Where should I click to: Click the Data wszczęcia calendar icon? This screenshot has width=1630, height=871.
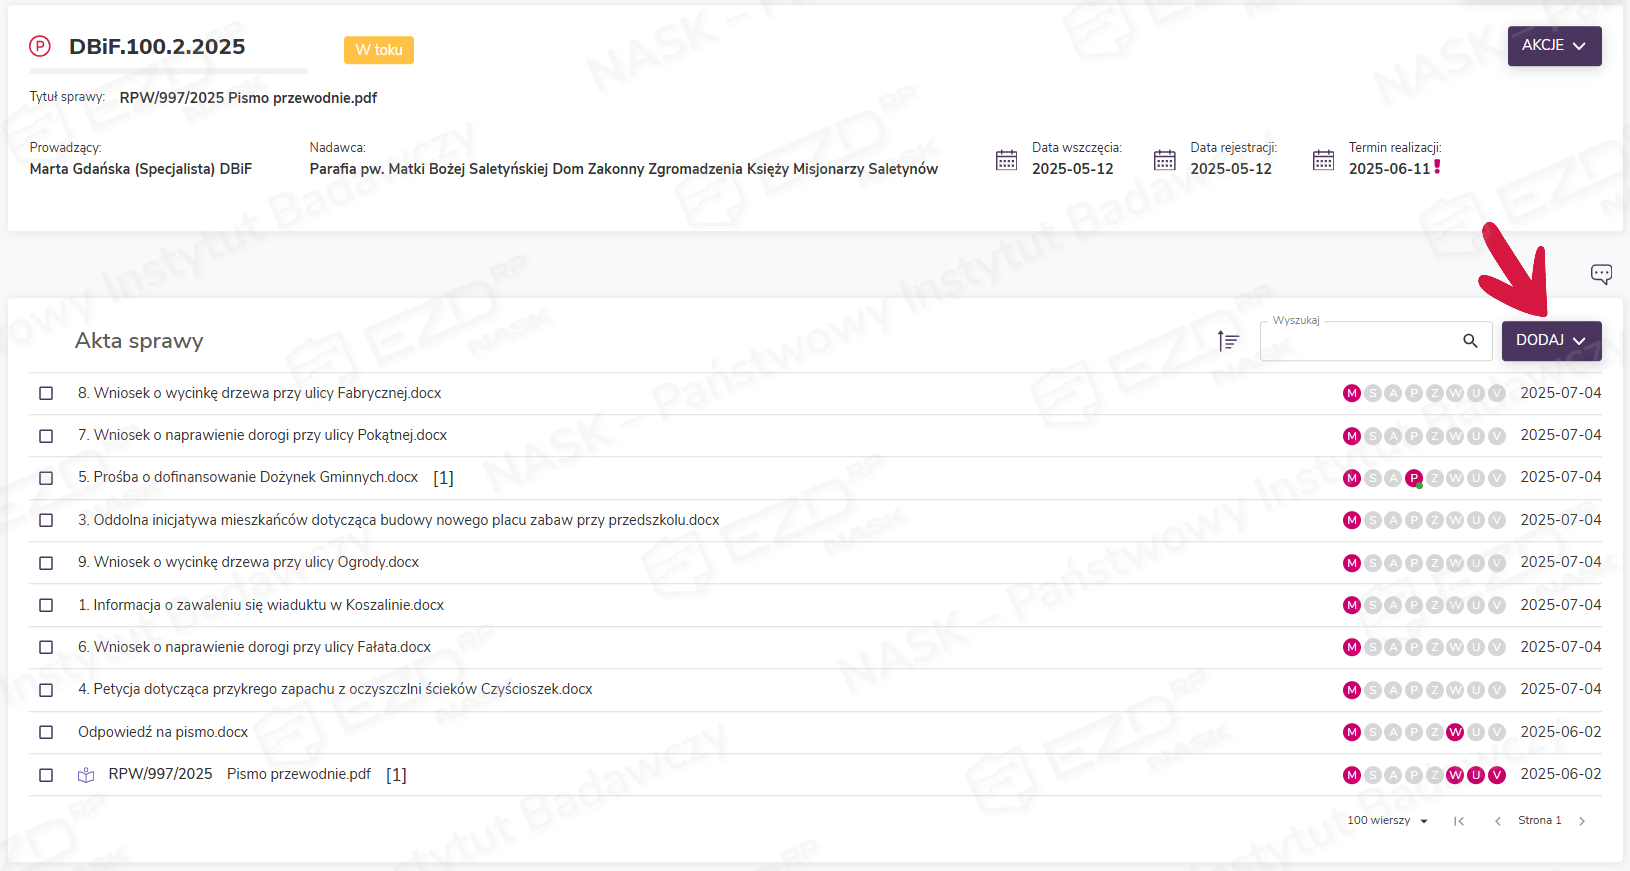coord(1006,160)
